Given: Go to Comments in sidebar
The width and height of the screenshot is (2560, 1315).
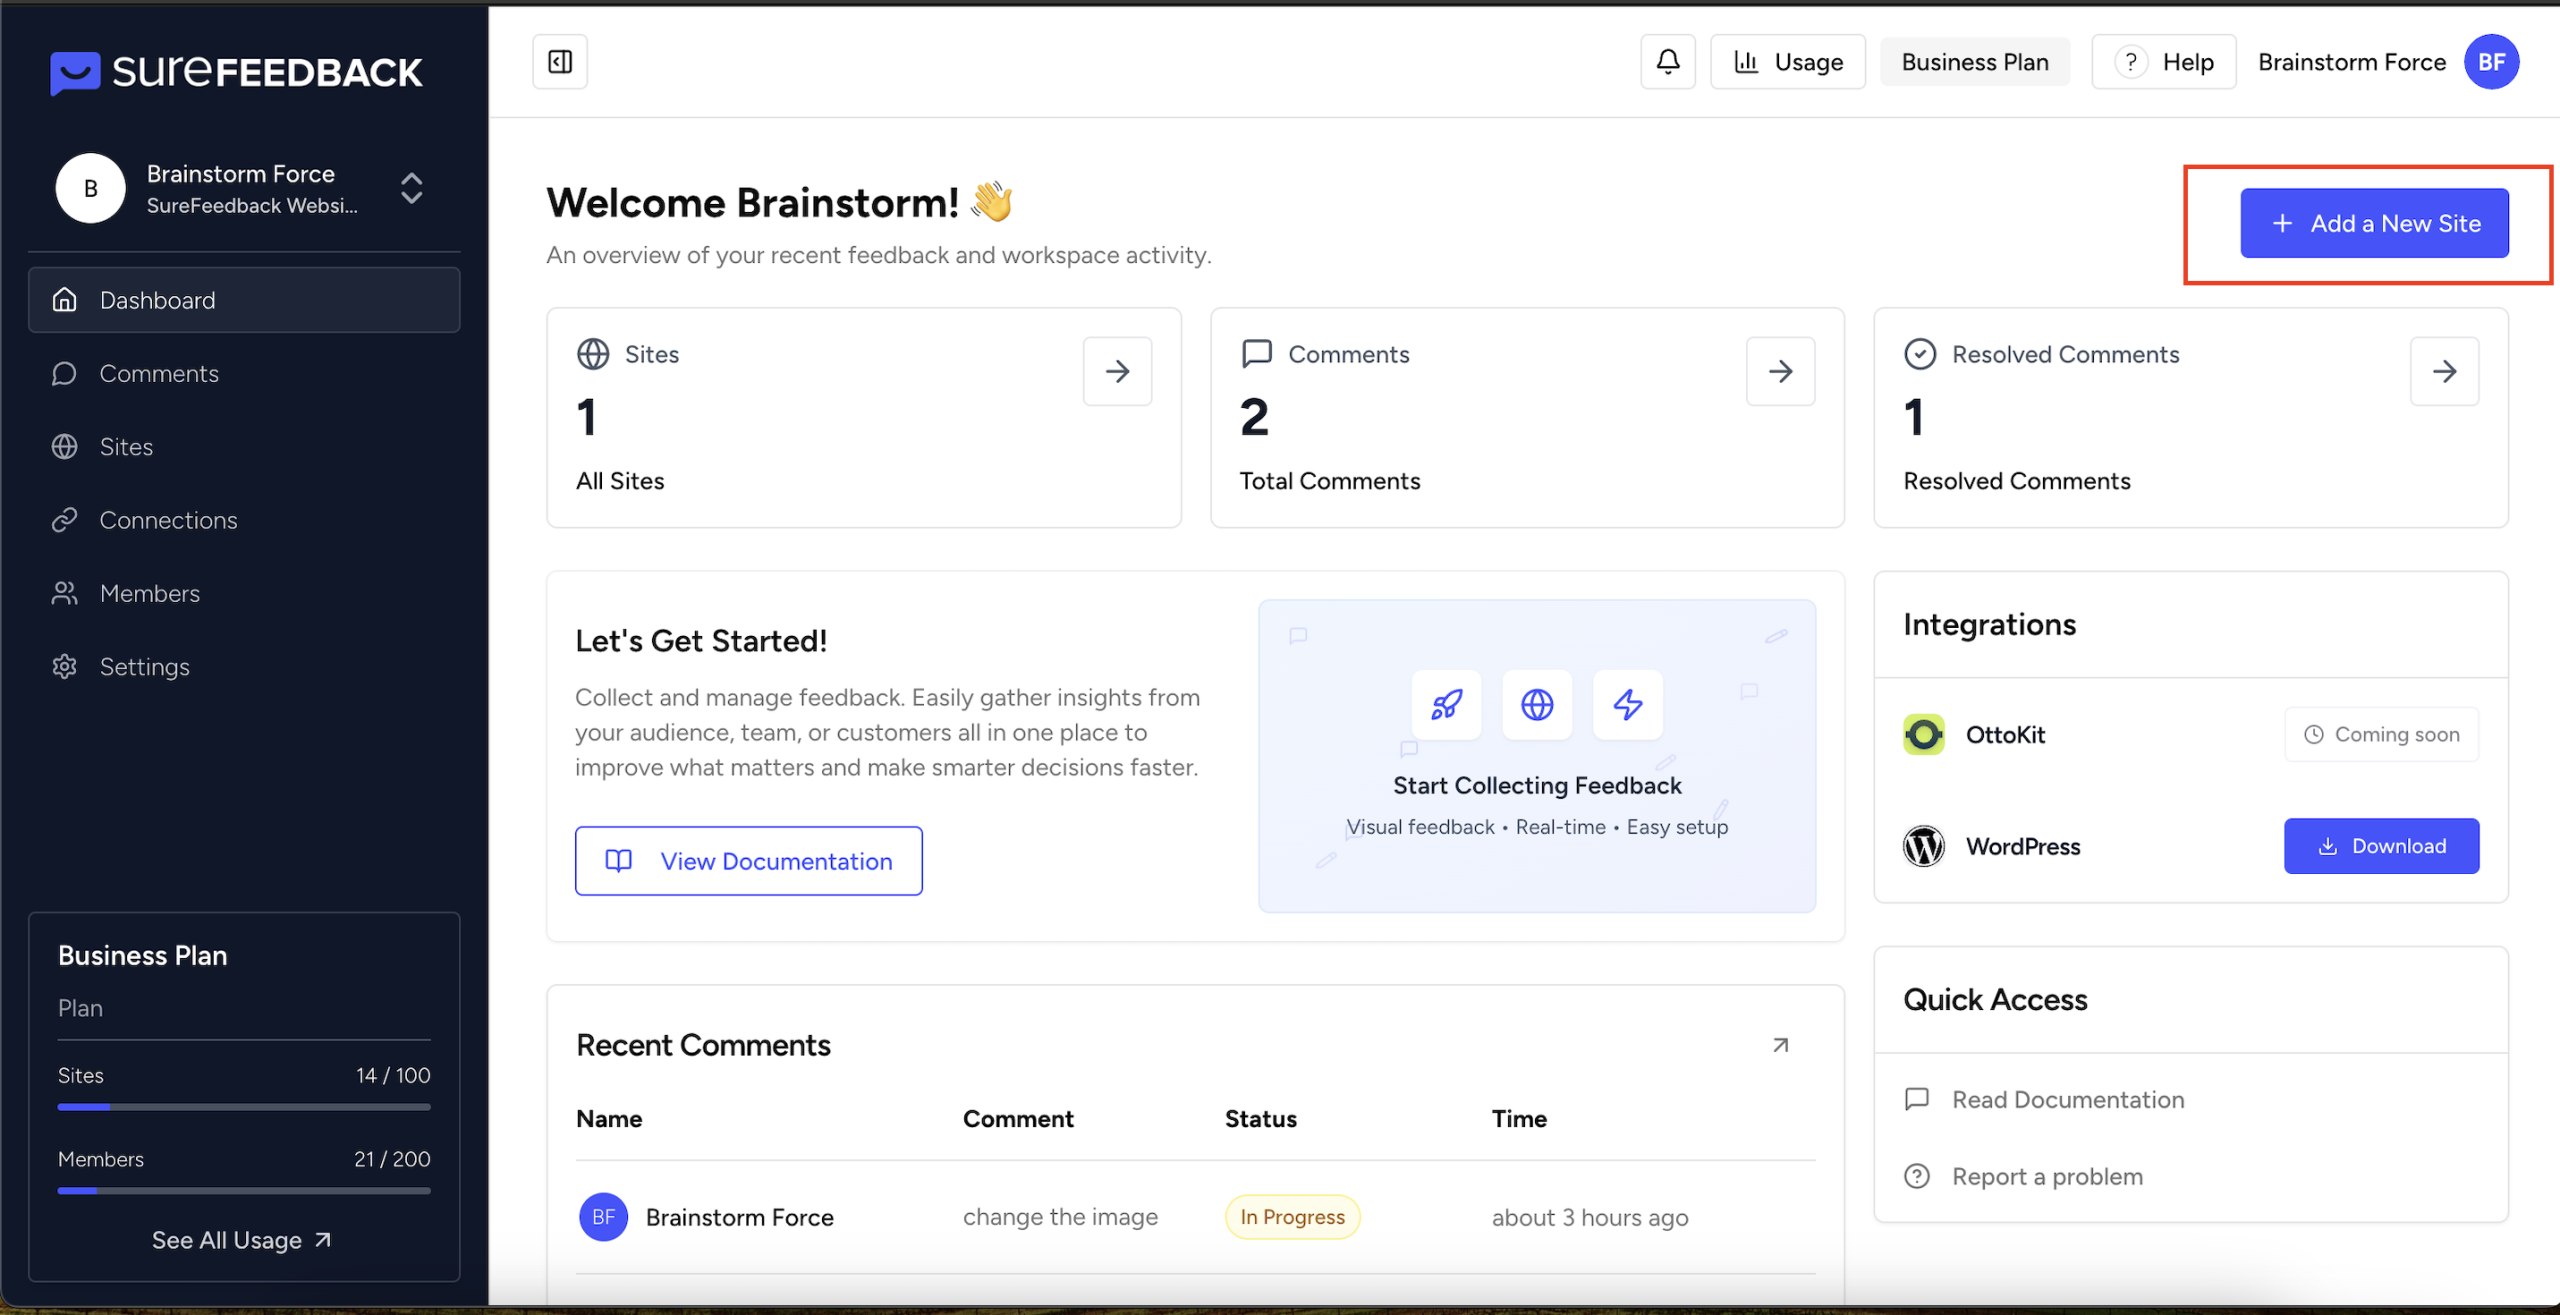Looking at the screenshot, I should 159,373.
